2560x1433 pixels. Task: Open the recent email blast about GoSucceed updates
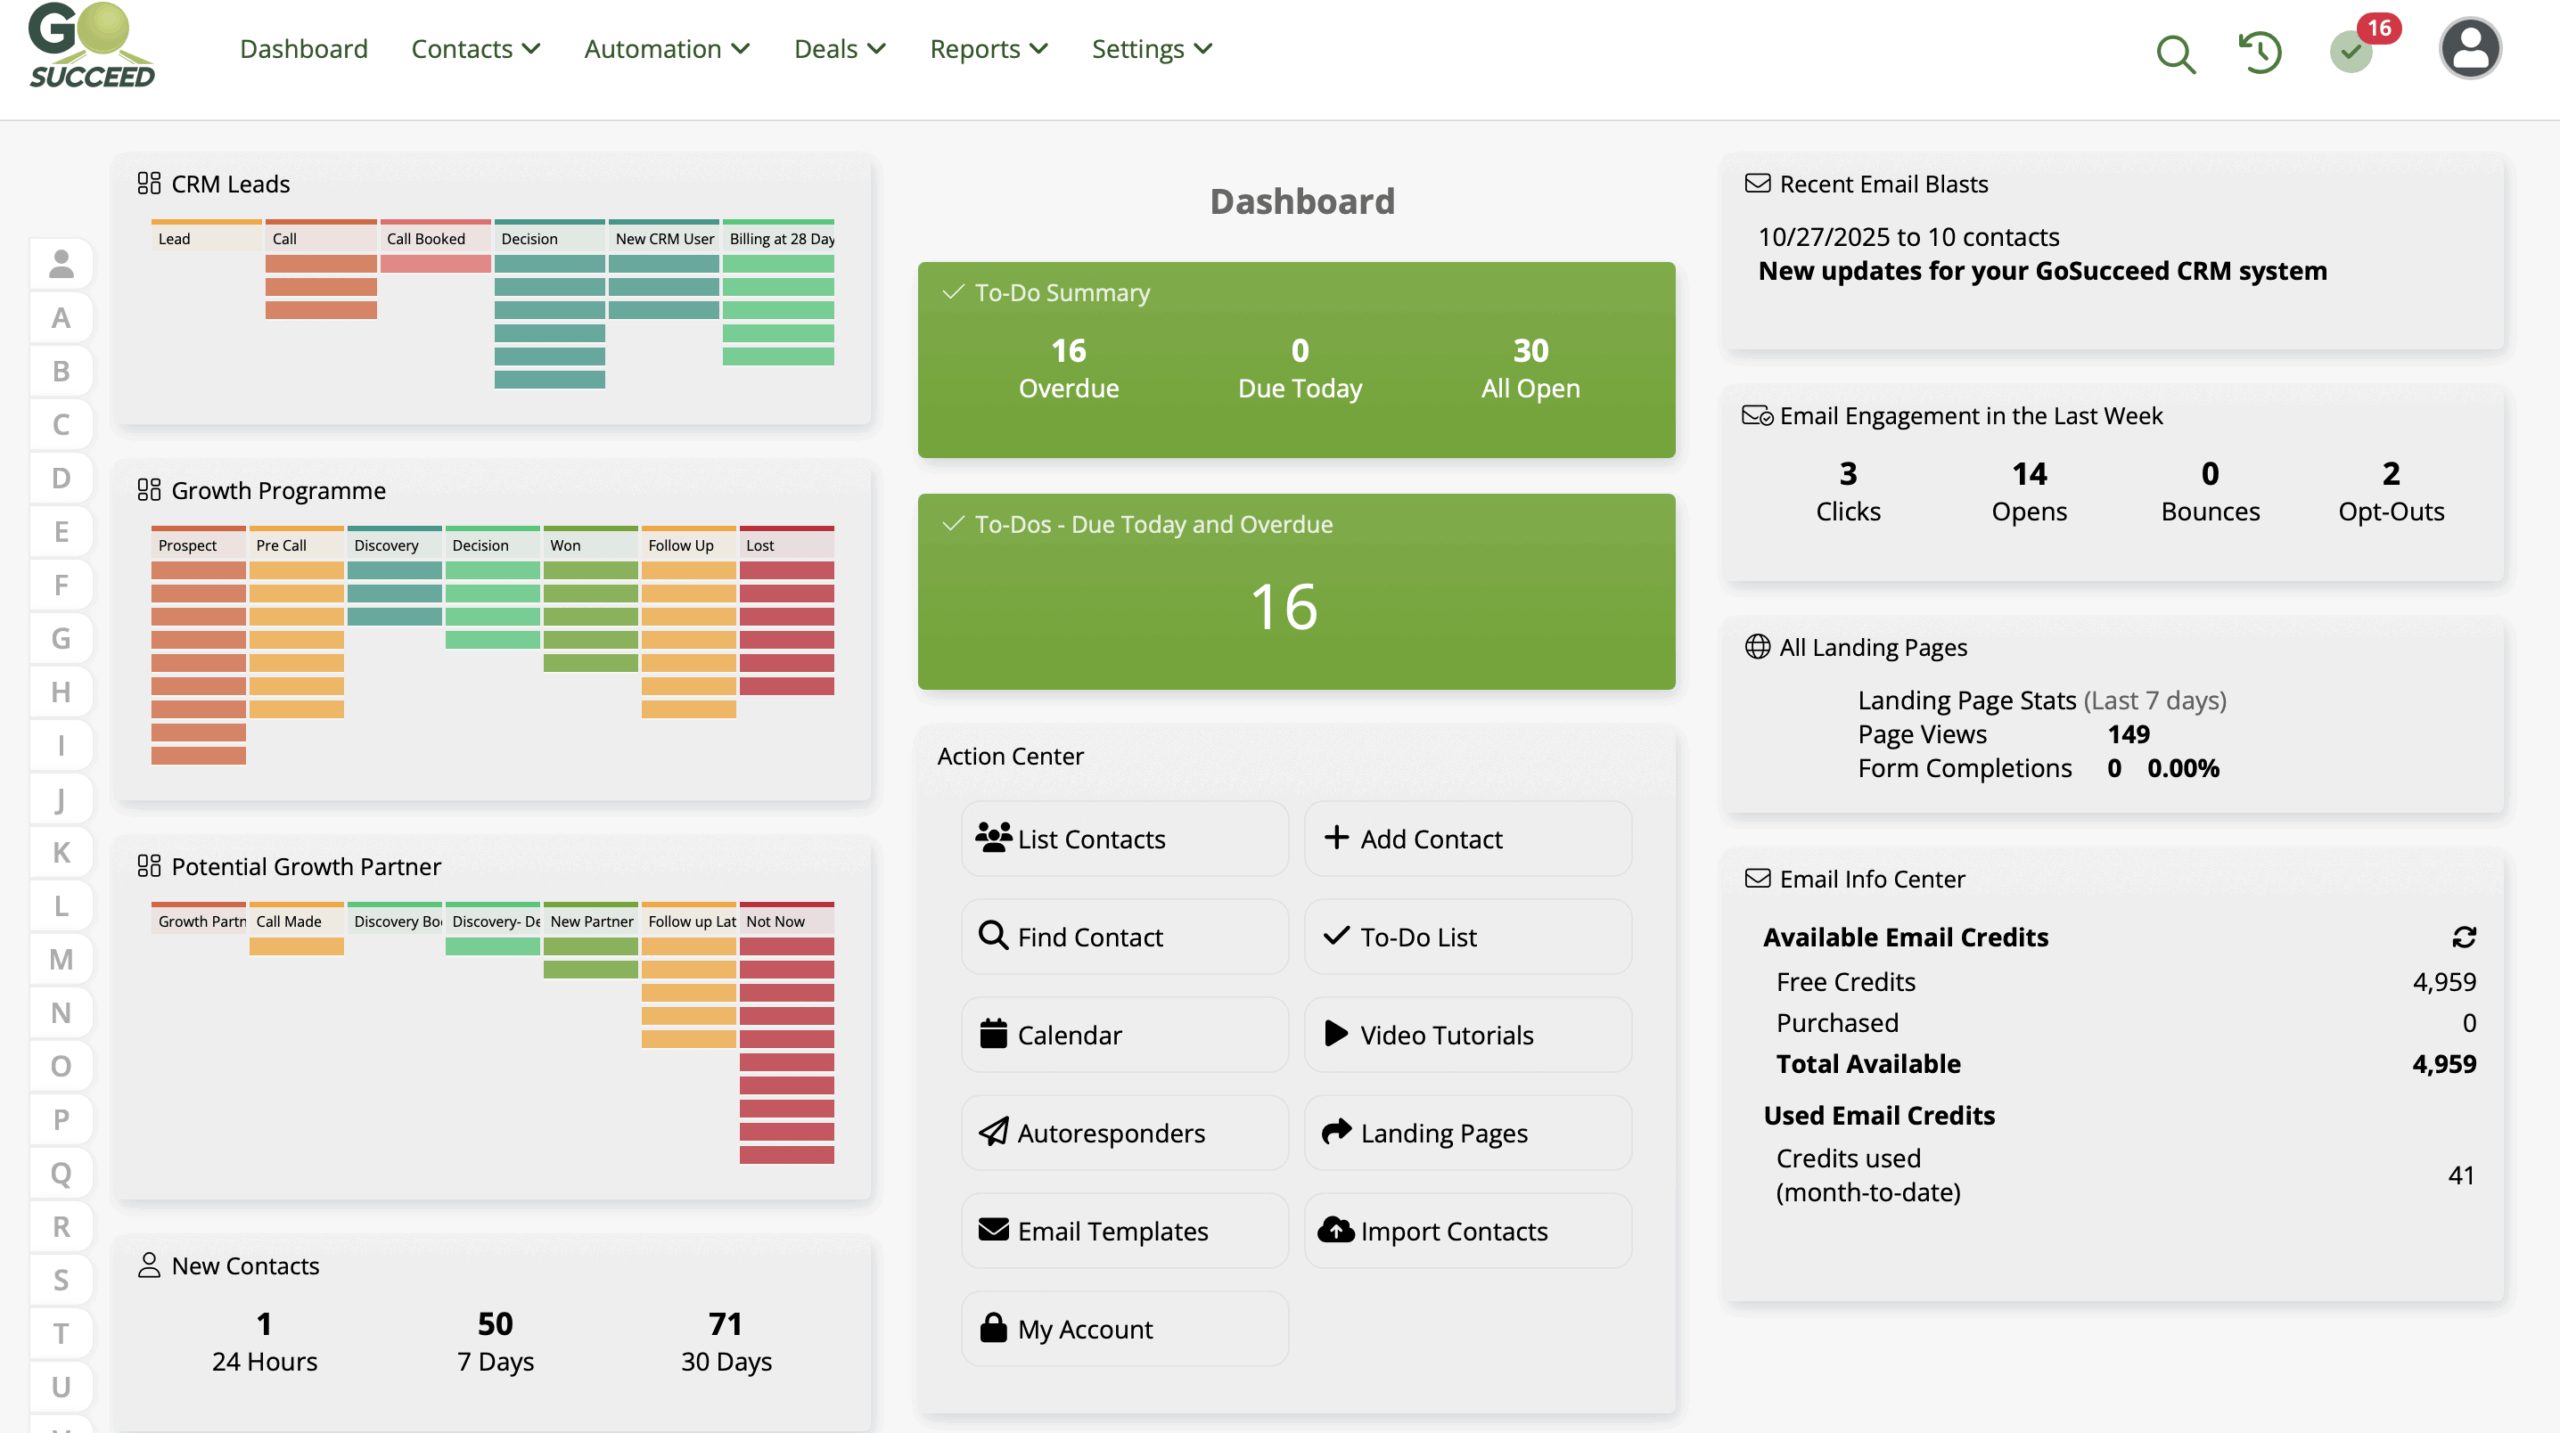(2042, 271)
